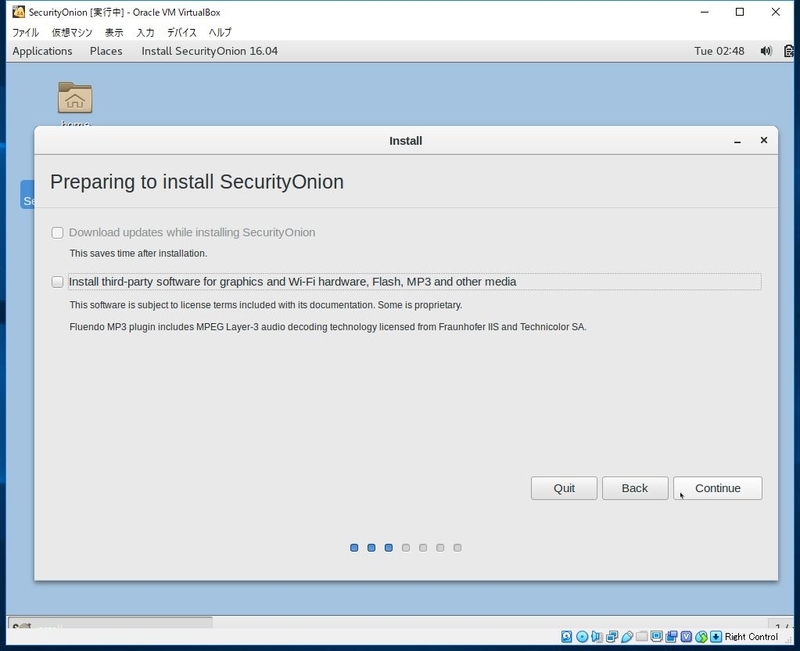800x651 pixels.
Task: Click the VirtualBox app icon in title bar
Action: [x=18, y=12]
